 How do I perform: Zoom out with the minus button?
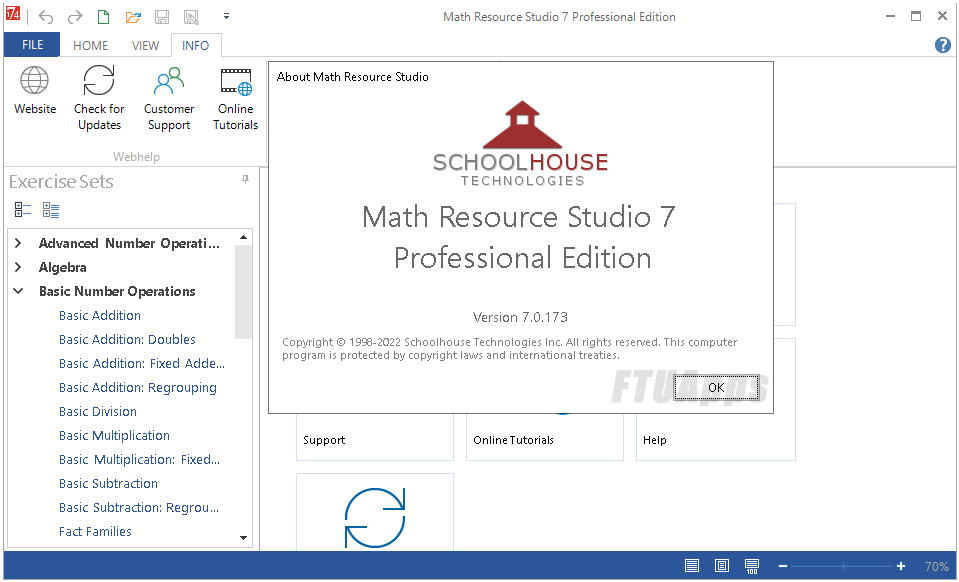(x=783, y=566)
